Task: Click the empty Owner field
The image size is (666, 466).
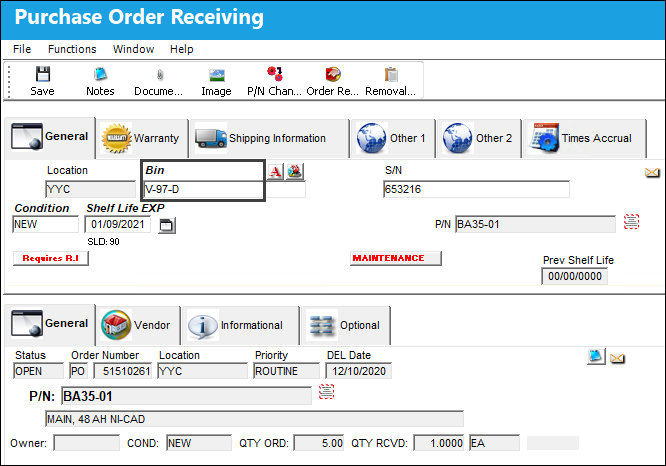Action: [x=87, y=443]
